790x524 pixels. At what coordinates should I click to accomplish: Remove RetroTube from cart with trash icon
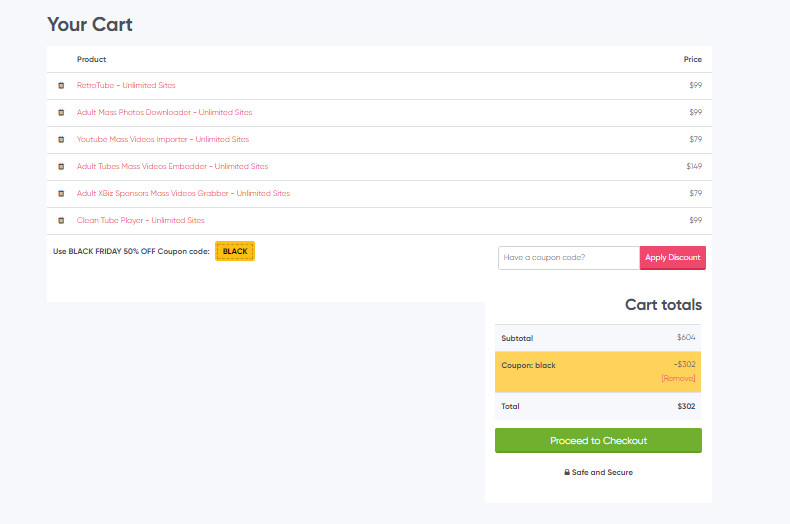point(61,86)
